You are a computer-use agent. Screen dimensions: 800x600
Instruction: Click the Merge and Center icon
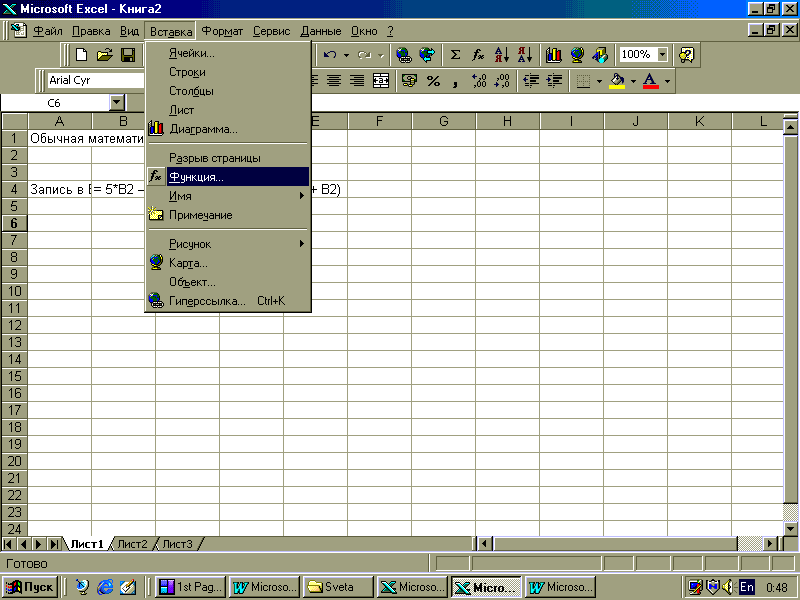point(381,81)
